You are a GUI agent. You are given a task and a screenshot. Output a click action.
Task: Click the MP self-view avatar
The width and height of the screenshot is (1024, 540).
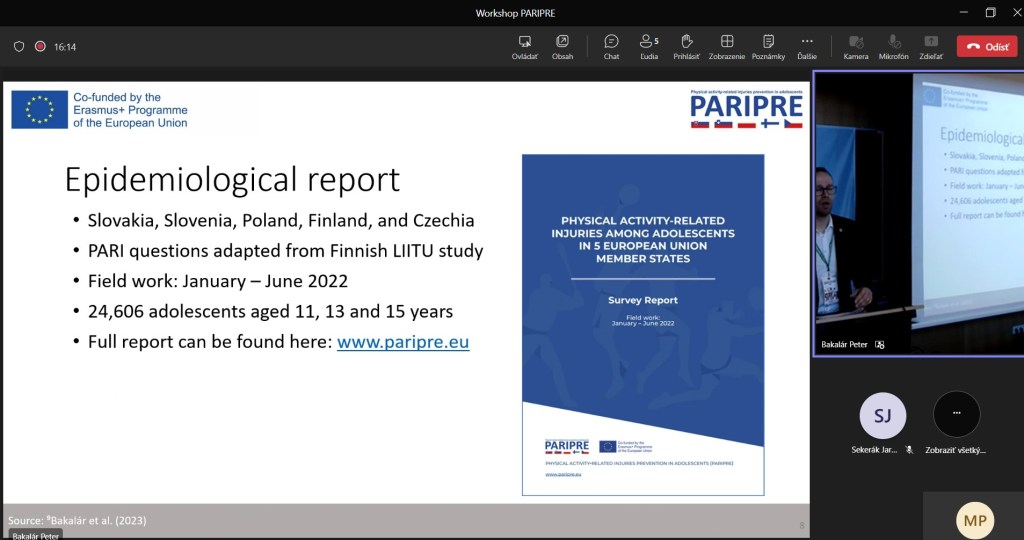point(975,519)
